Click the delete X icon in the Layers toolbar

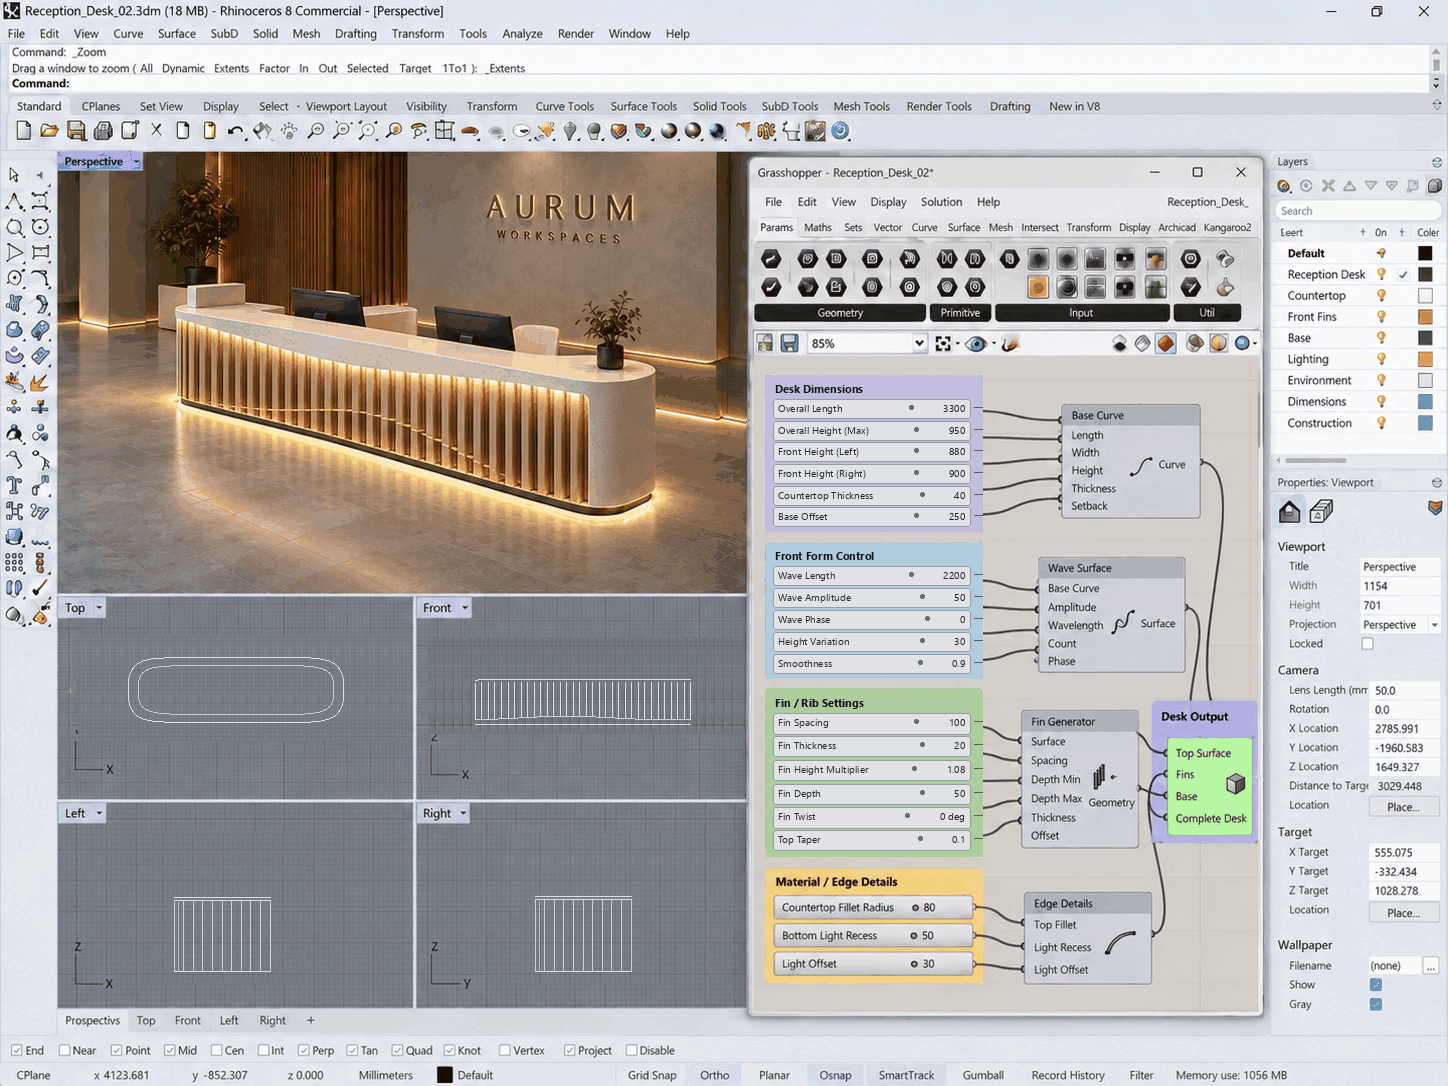[1328, 186]
